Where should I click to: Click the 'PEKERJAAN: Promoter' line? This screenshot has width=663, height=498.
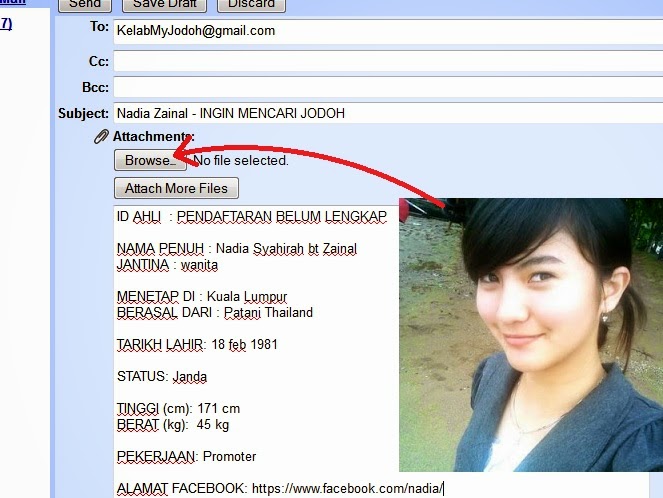(x=186, y=457)
